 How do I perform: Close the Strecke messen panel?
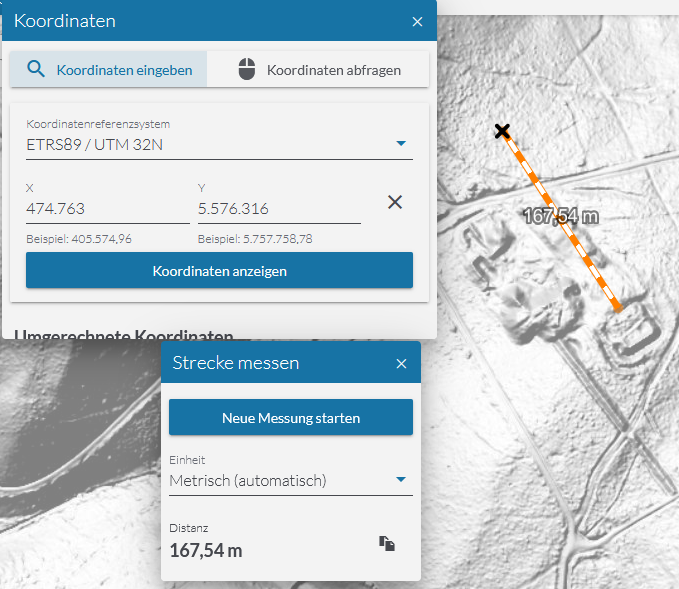401,364
